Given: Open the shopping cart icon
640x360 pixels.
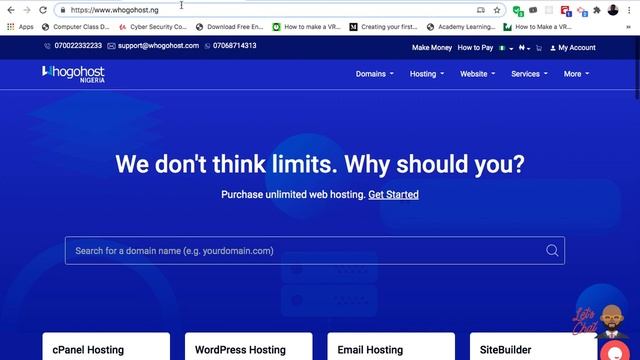Looking at the screenshot, I should tap(539, 48).
